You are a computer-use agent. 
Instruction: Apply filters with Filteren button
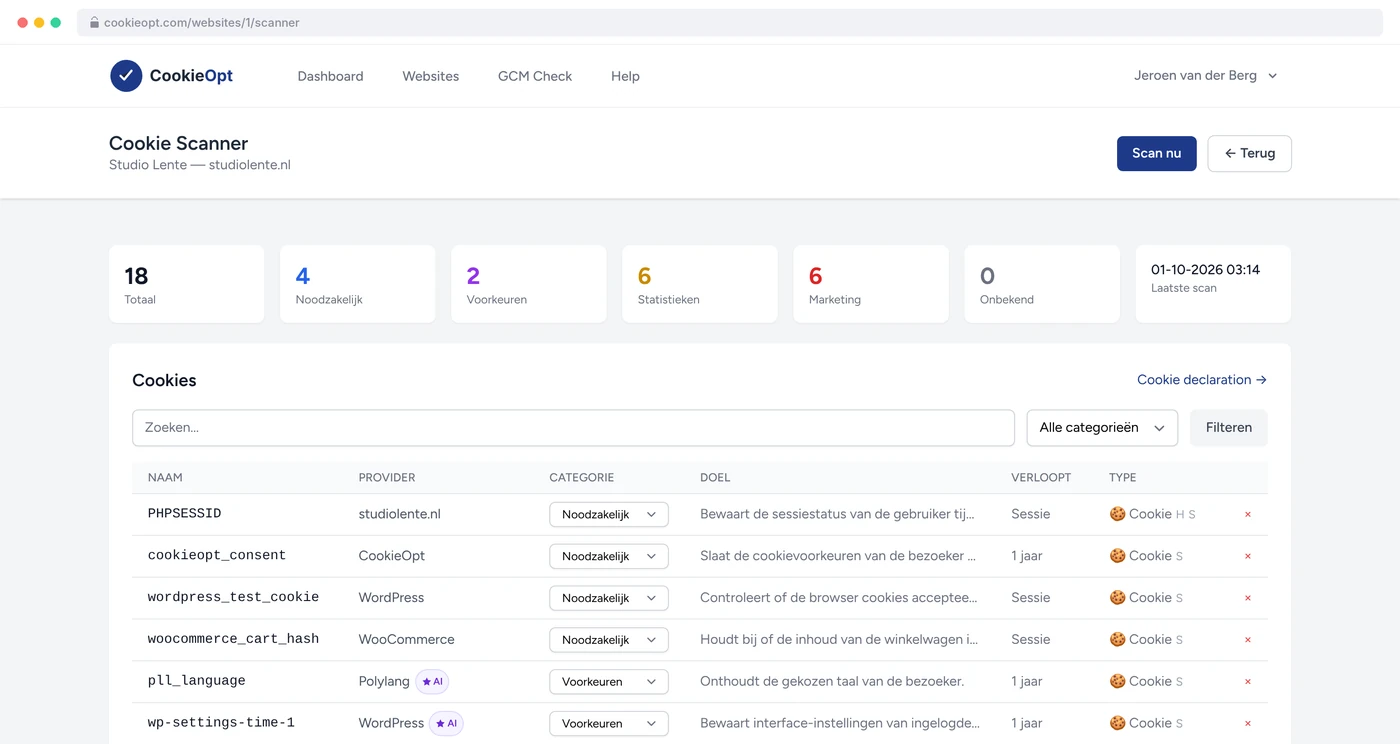[x=1228, y=428]
